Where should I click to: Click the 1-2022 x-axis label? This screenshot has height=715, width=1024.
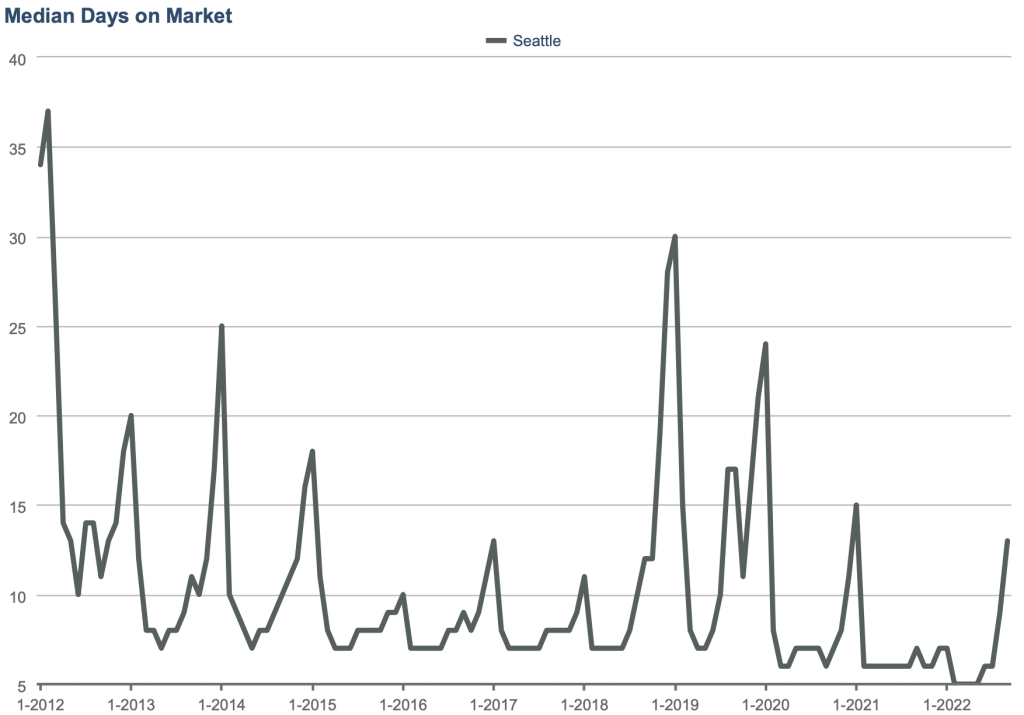(947, 703)
